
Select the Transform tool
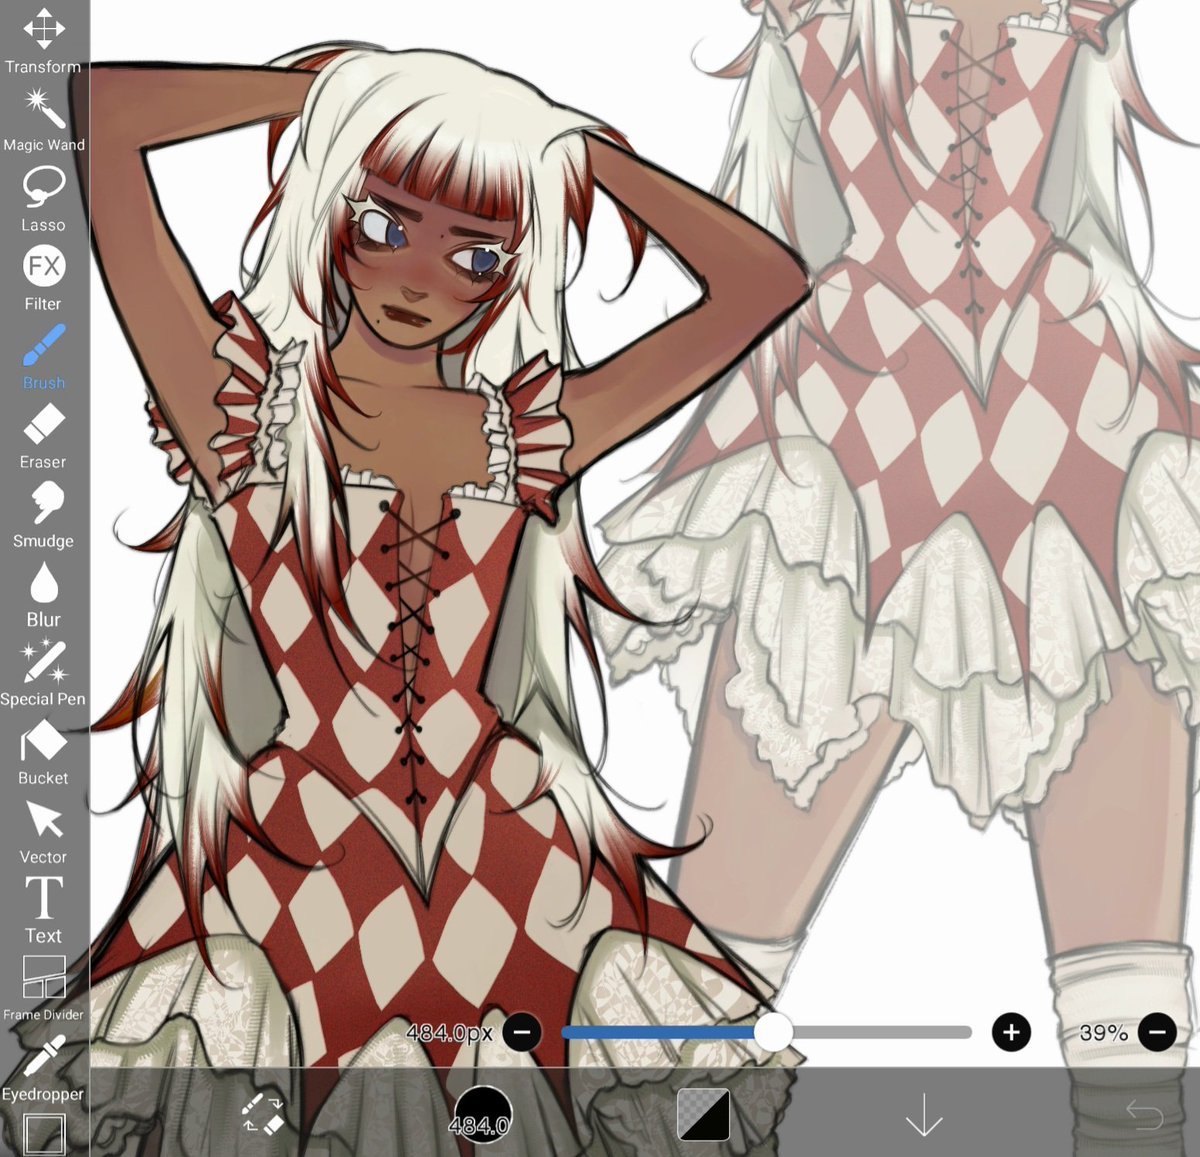[x=43, y=40]
